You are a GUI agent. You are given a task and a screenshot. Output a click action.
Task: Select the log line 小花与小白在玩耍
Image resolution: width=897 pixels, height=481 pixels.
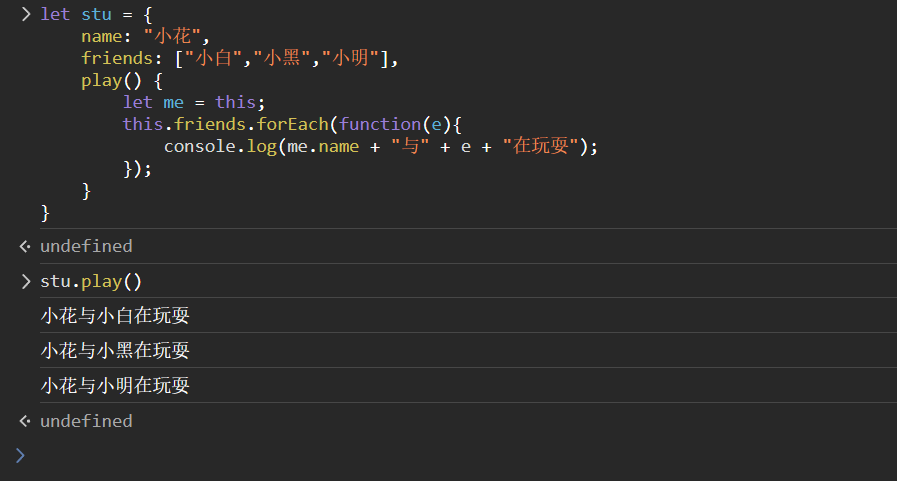(x=115, y=316)
